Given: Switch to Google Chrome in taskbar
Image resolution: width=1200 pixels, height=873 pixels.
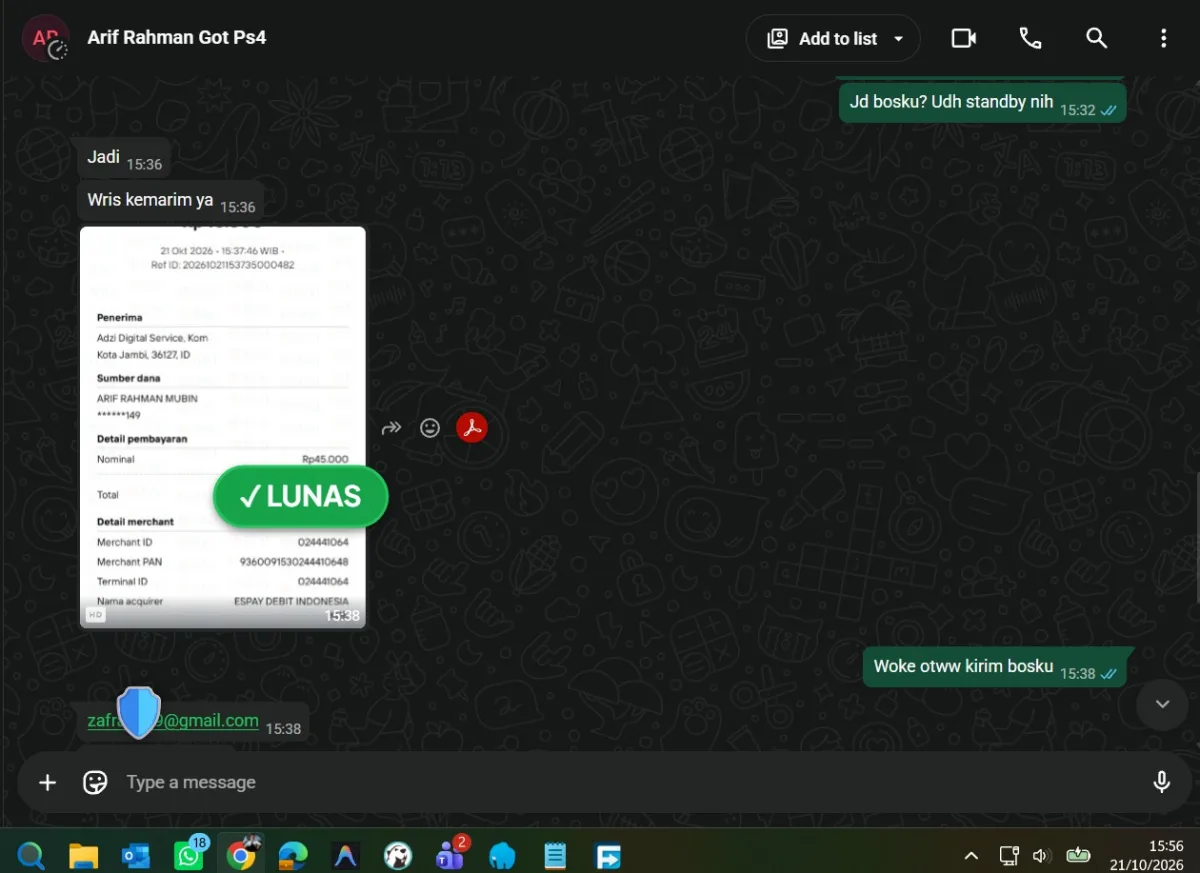Looking at the screenshot, I should [241, 855].
